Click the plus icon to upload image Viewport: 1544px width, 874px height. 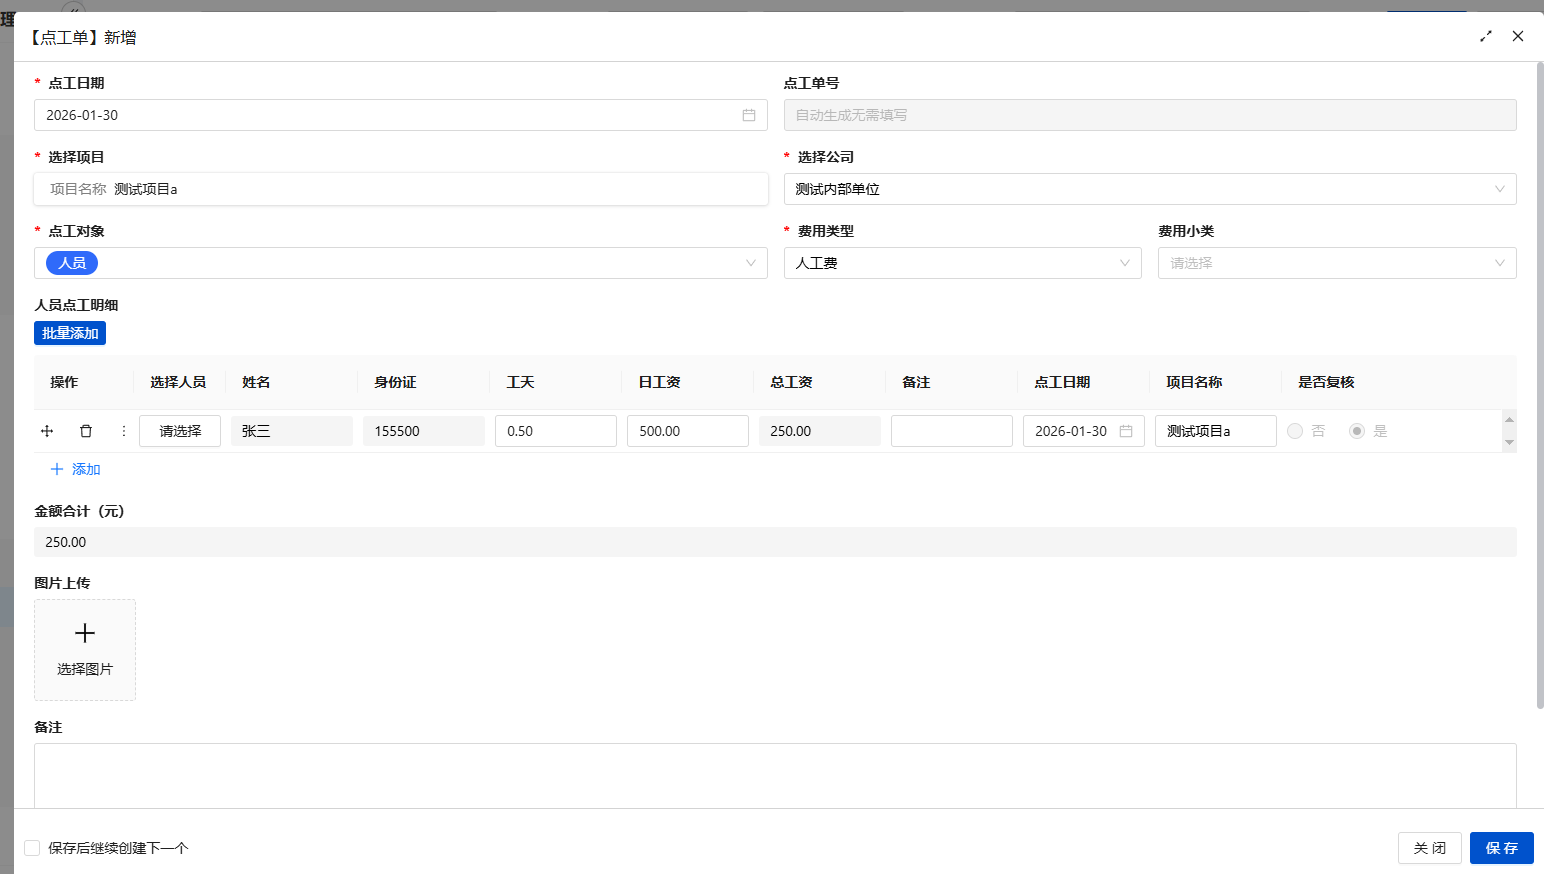point(85,633)
